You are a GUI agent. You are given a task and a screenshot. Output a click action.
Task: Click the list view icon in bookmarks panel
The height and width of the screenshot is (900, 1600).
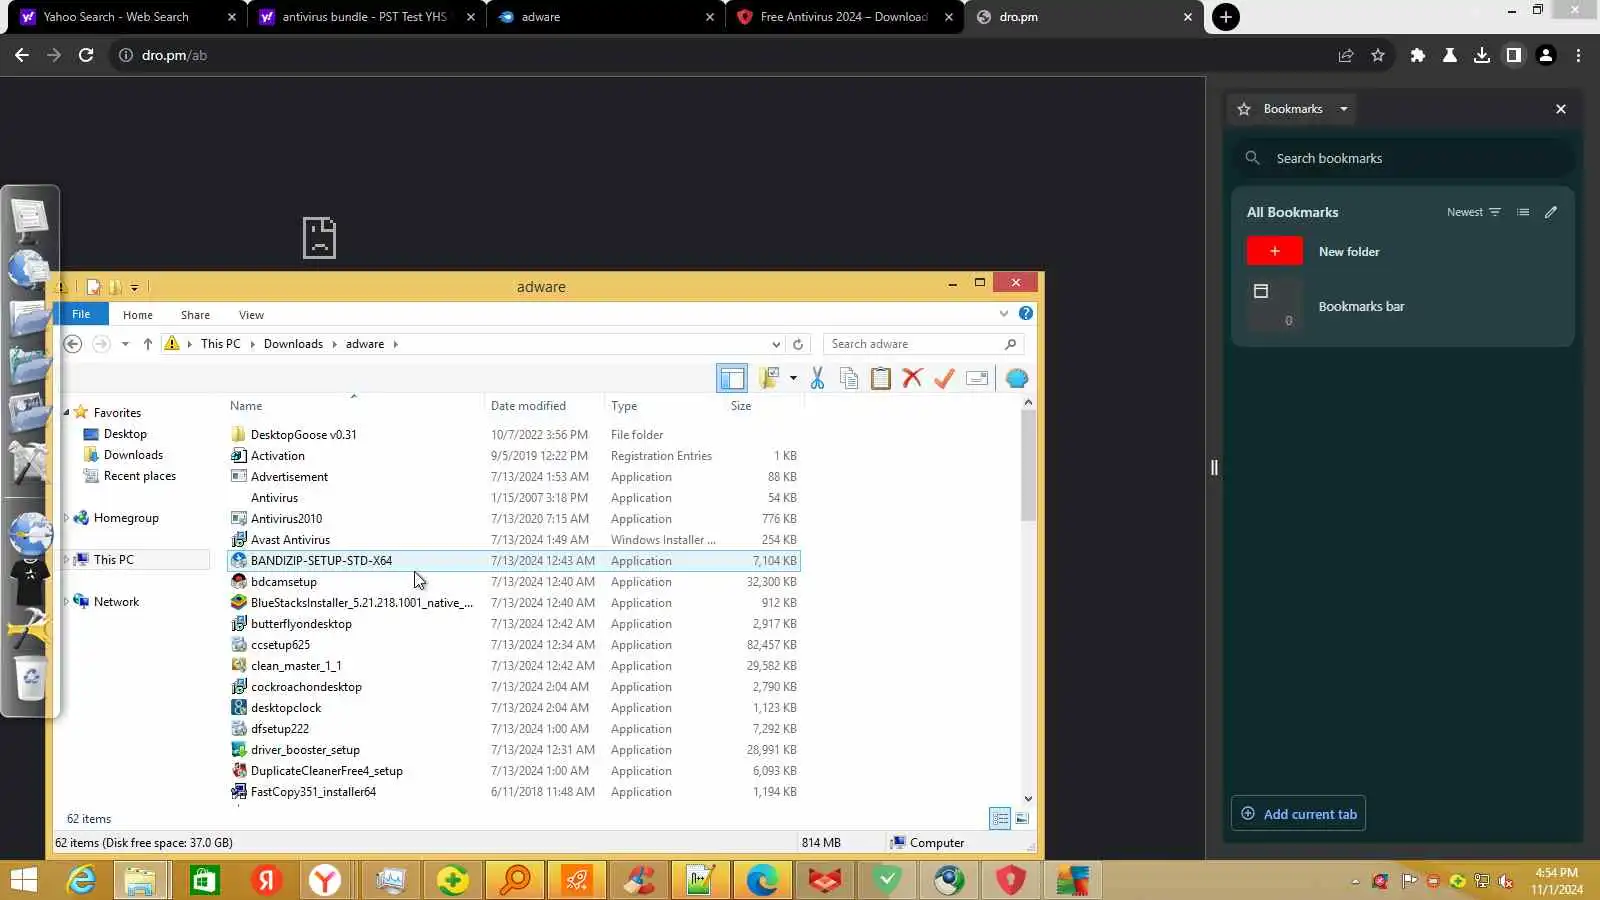click(x=1522, y=212)
